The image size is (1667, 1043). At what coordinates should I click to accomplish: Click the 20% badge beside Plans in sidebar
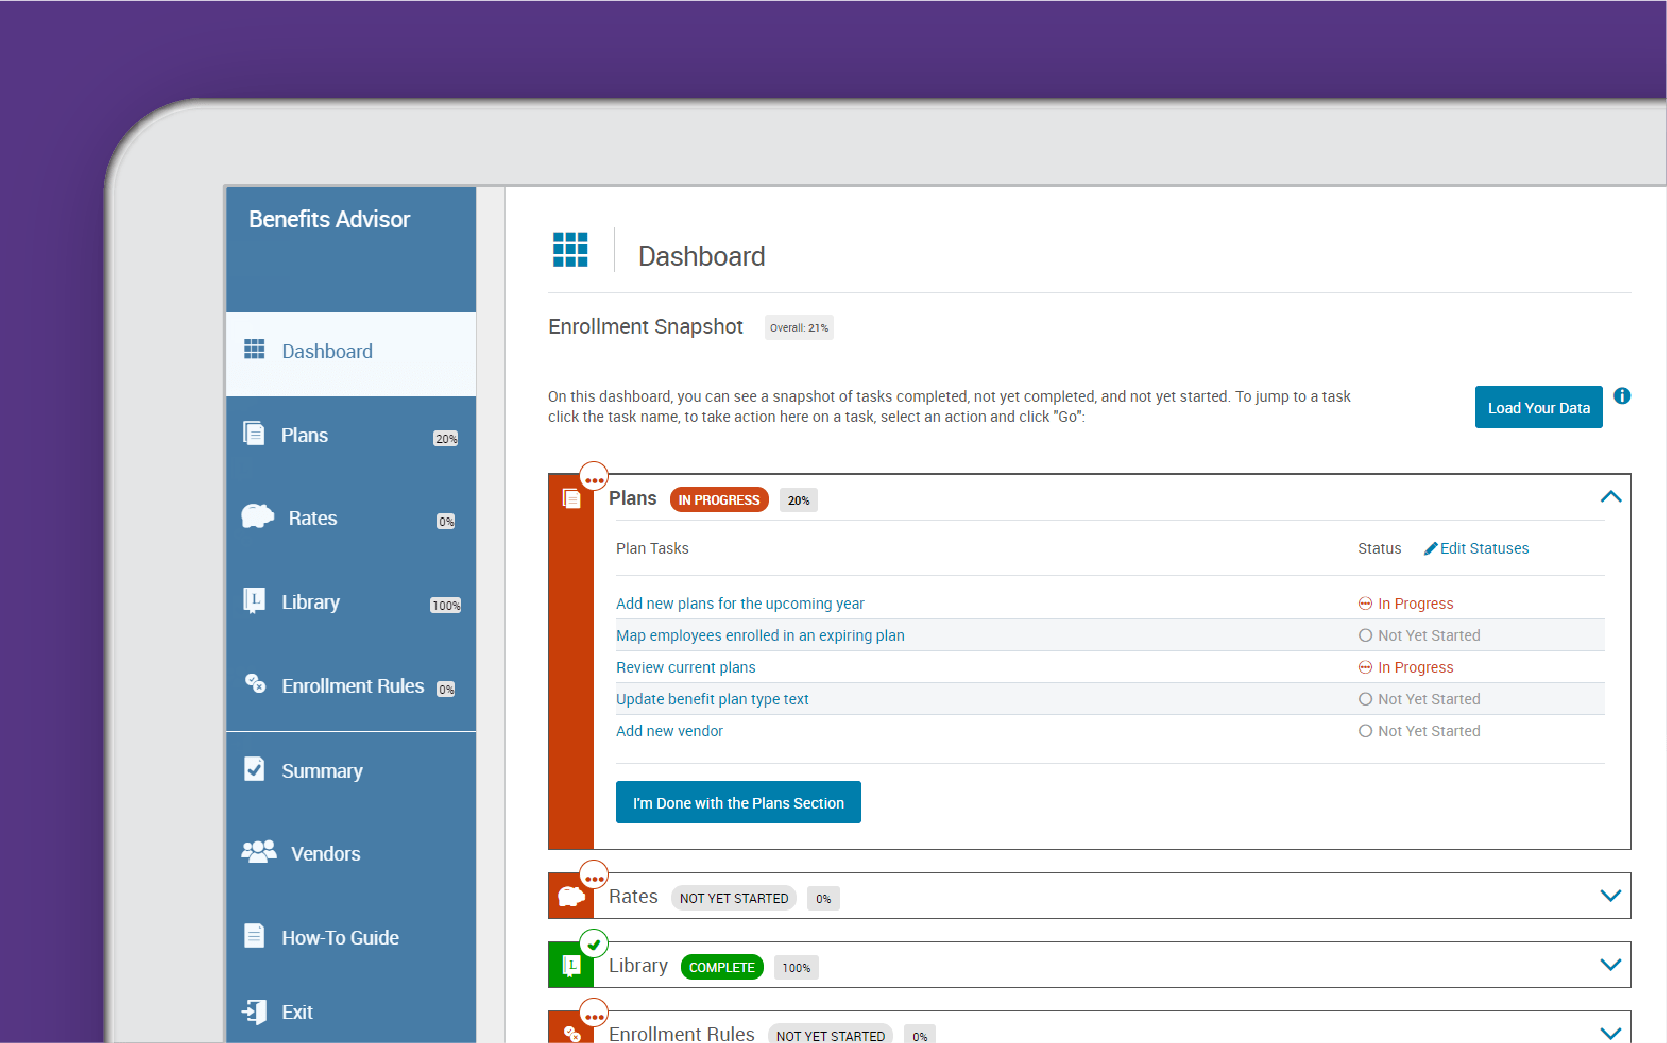tap(446, 438)
